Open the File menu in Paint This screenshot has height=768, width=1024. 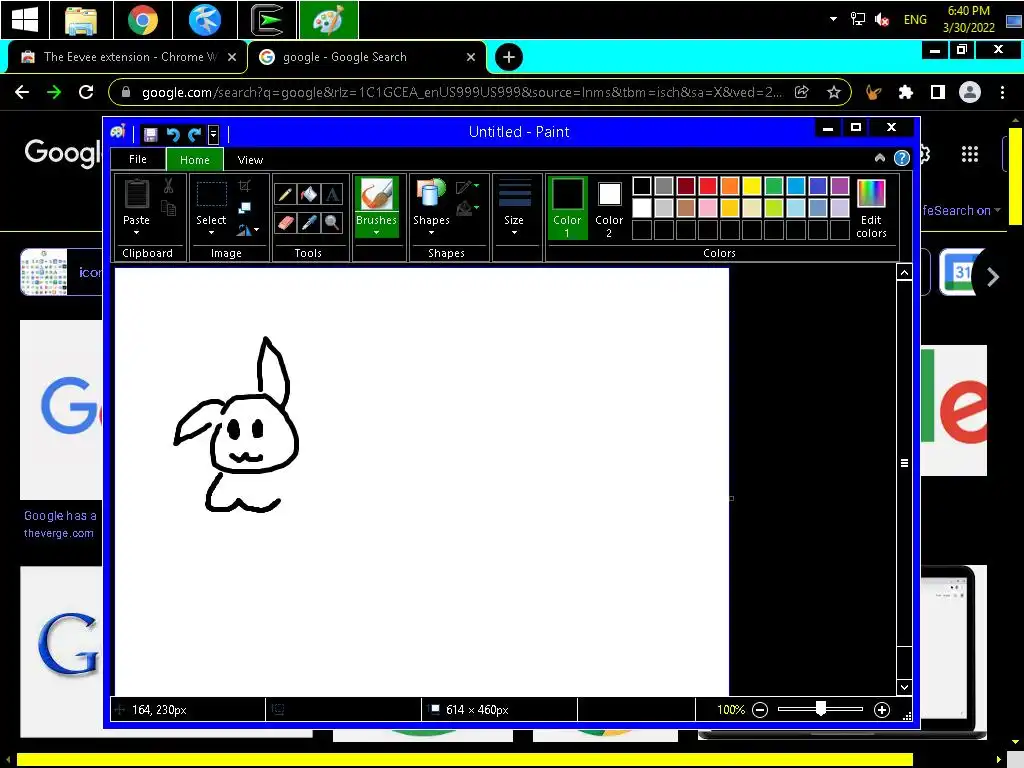(138, 159)
